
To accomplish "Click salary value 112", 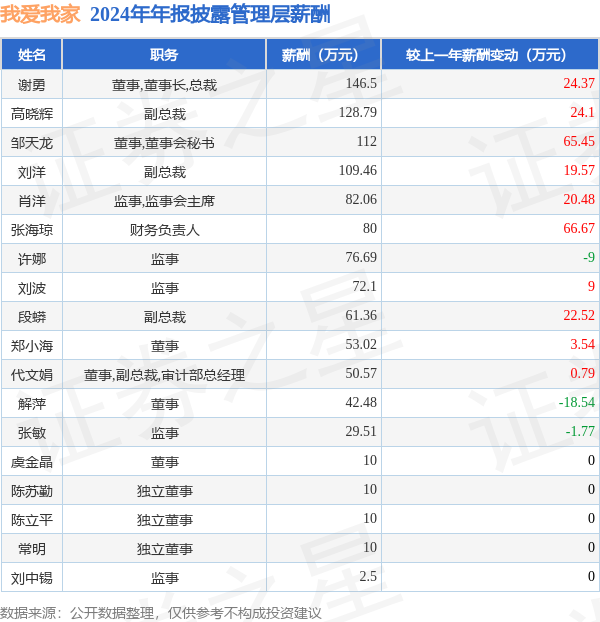I will pyautogui.click(x=367, y=141).
